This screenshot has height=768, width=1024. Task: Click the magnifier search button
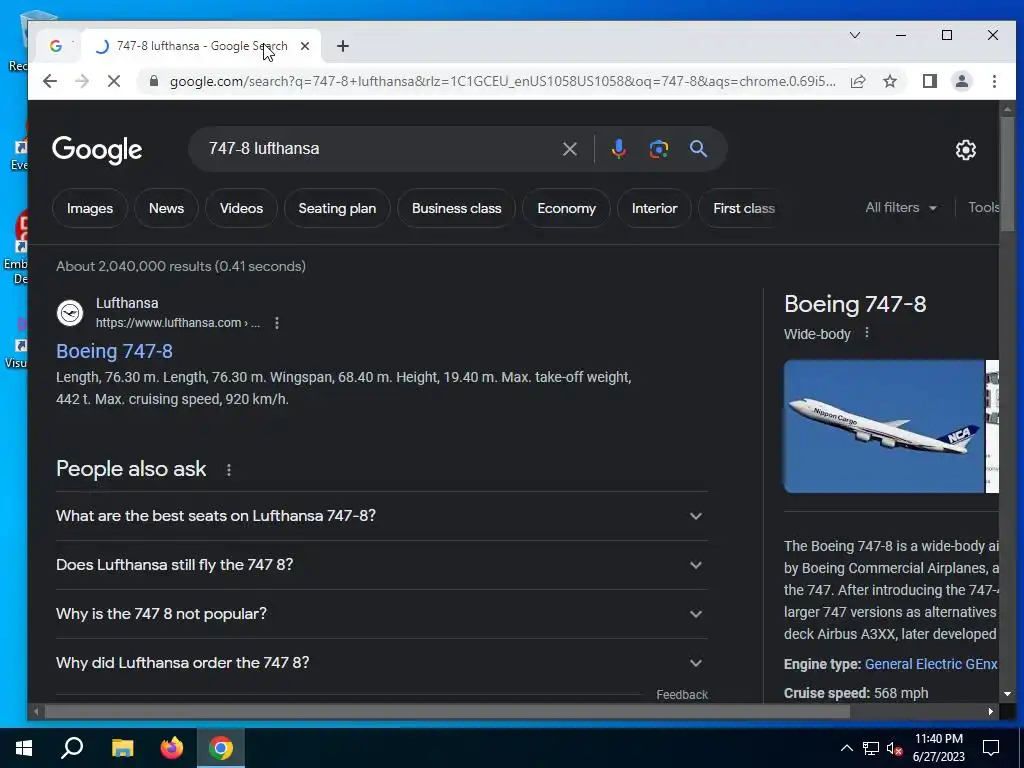point(698,149)
